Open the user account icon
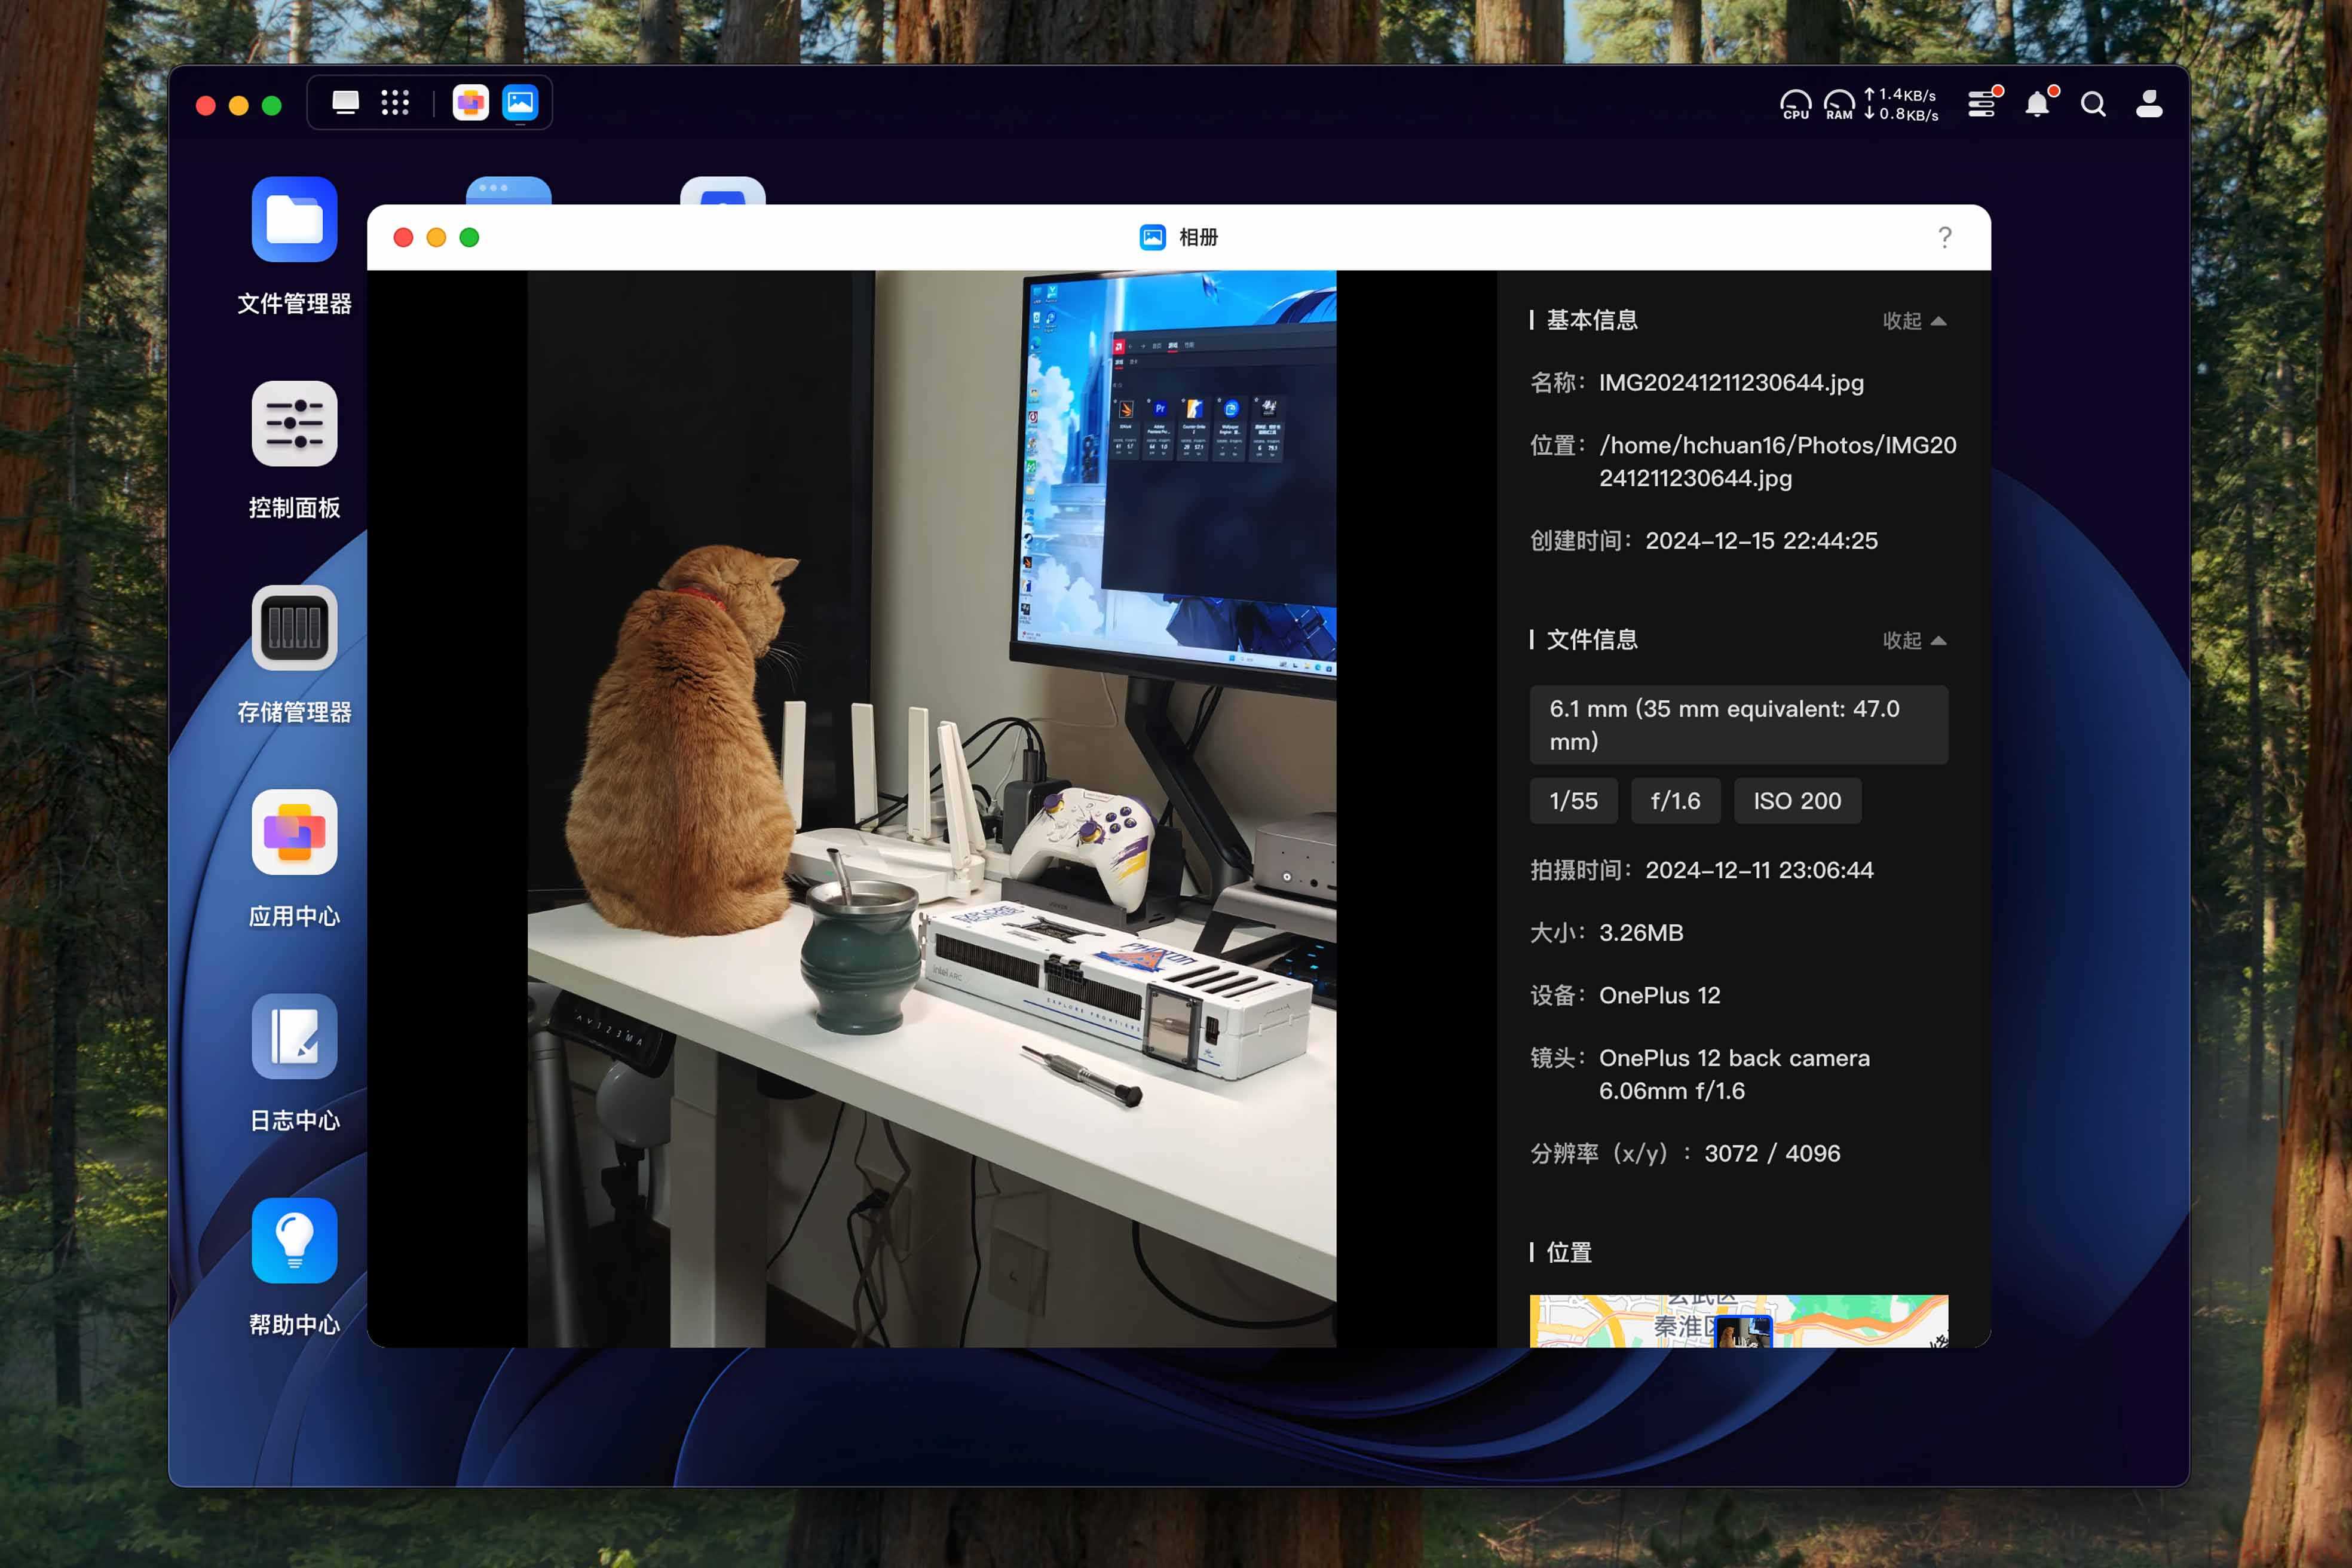This screenshot has height=1568, width=2352. [2149, 104]
